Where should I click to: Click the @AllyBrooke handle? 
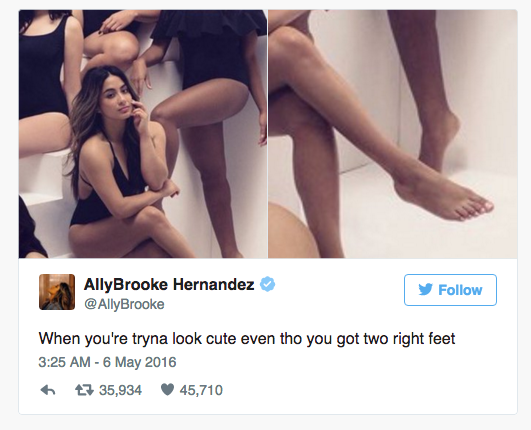click(124, 304)
